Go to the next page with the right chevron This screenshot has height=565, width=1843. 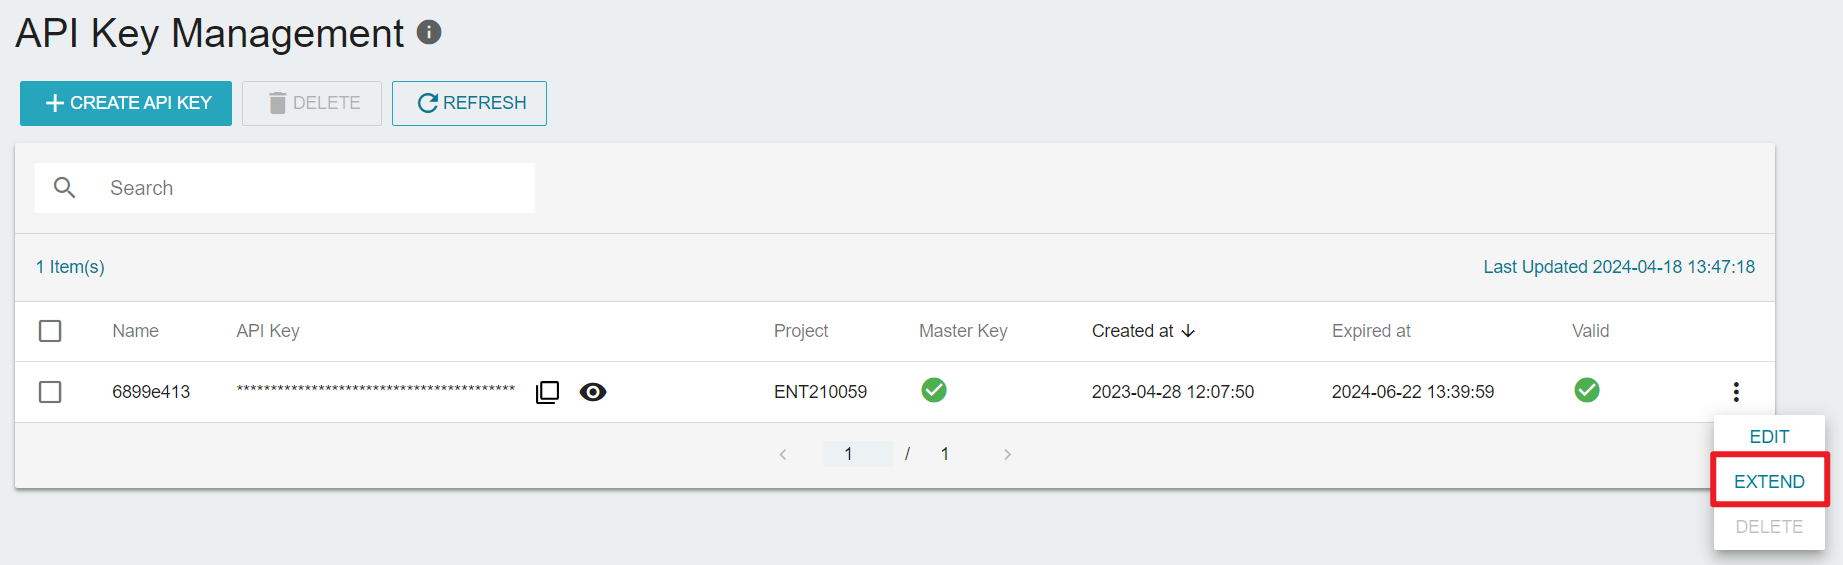(x=1007, y=454)
